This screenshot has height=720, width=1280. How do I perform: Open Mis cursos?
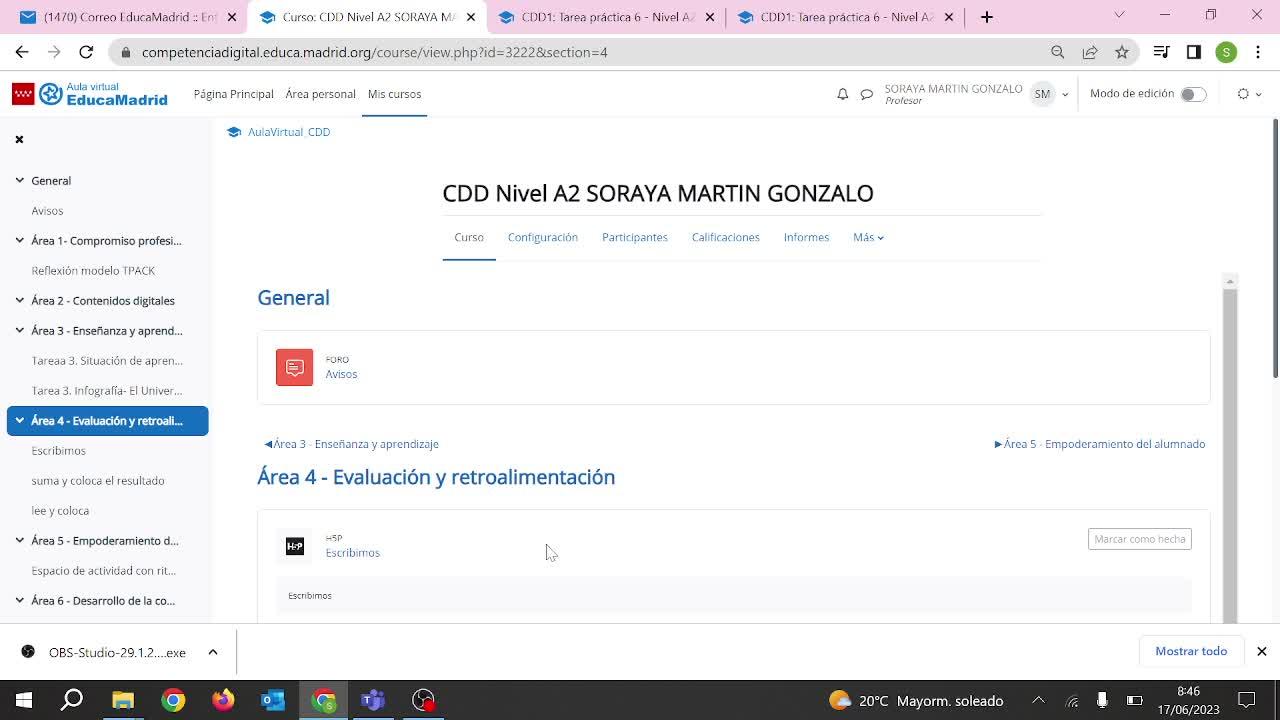[x=394, y=94]
